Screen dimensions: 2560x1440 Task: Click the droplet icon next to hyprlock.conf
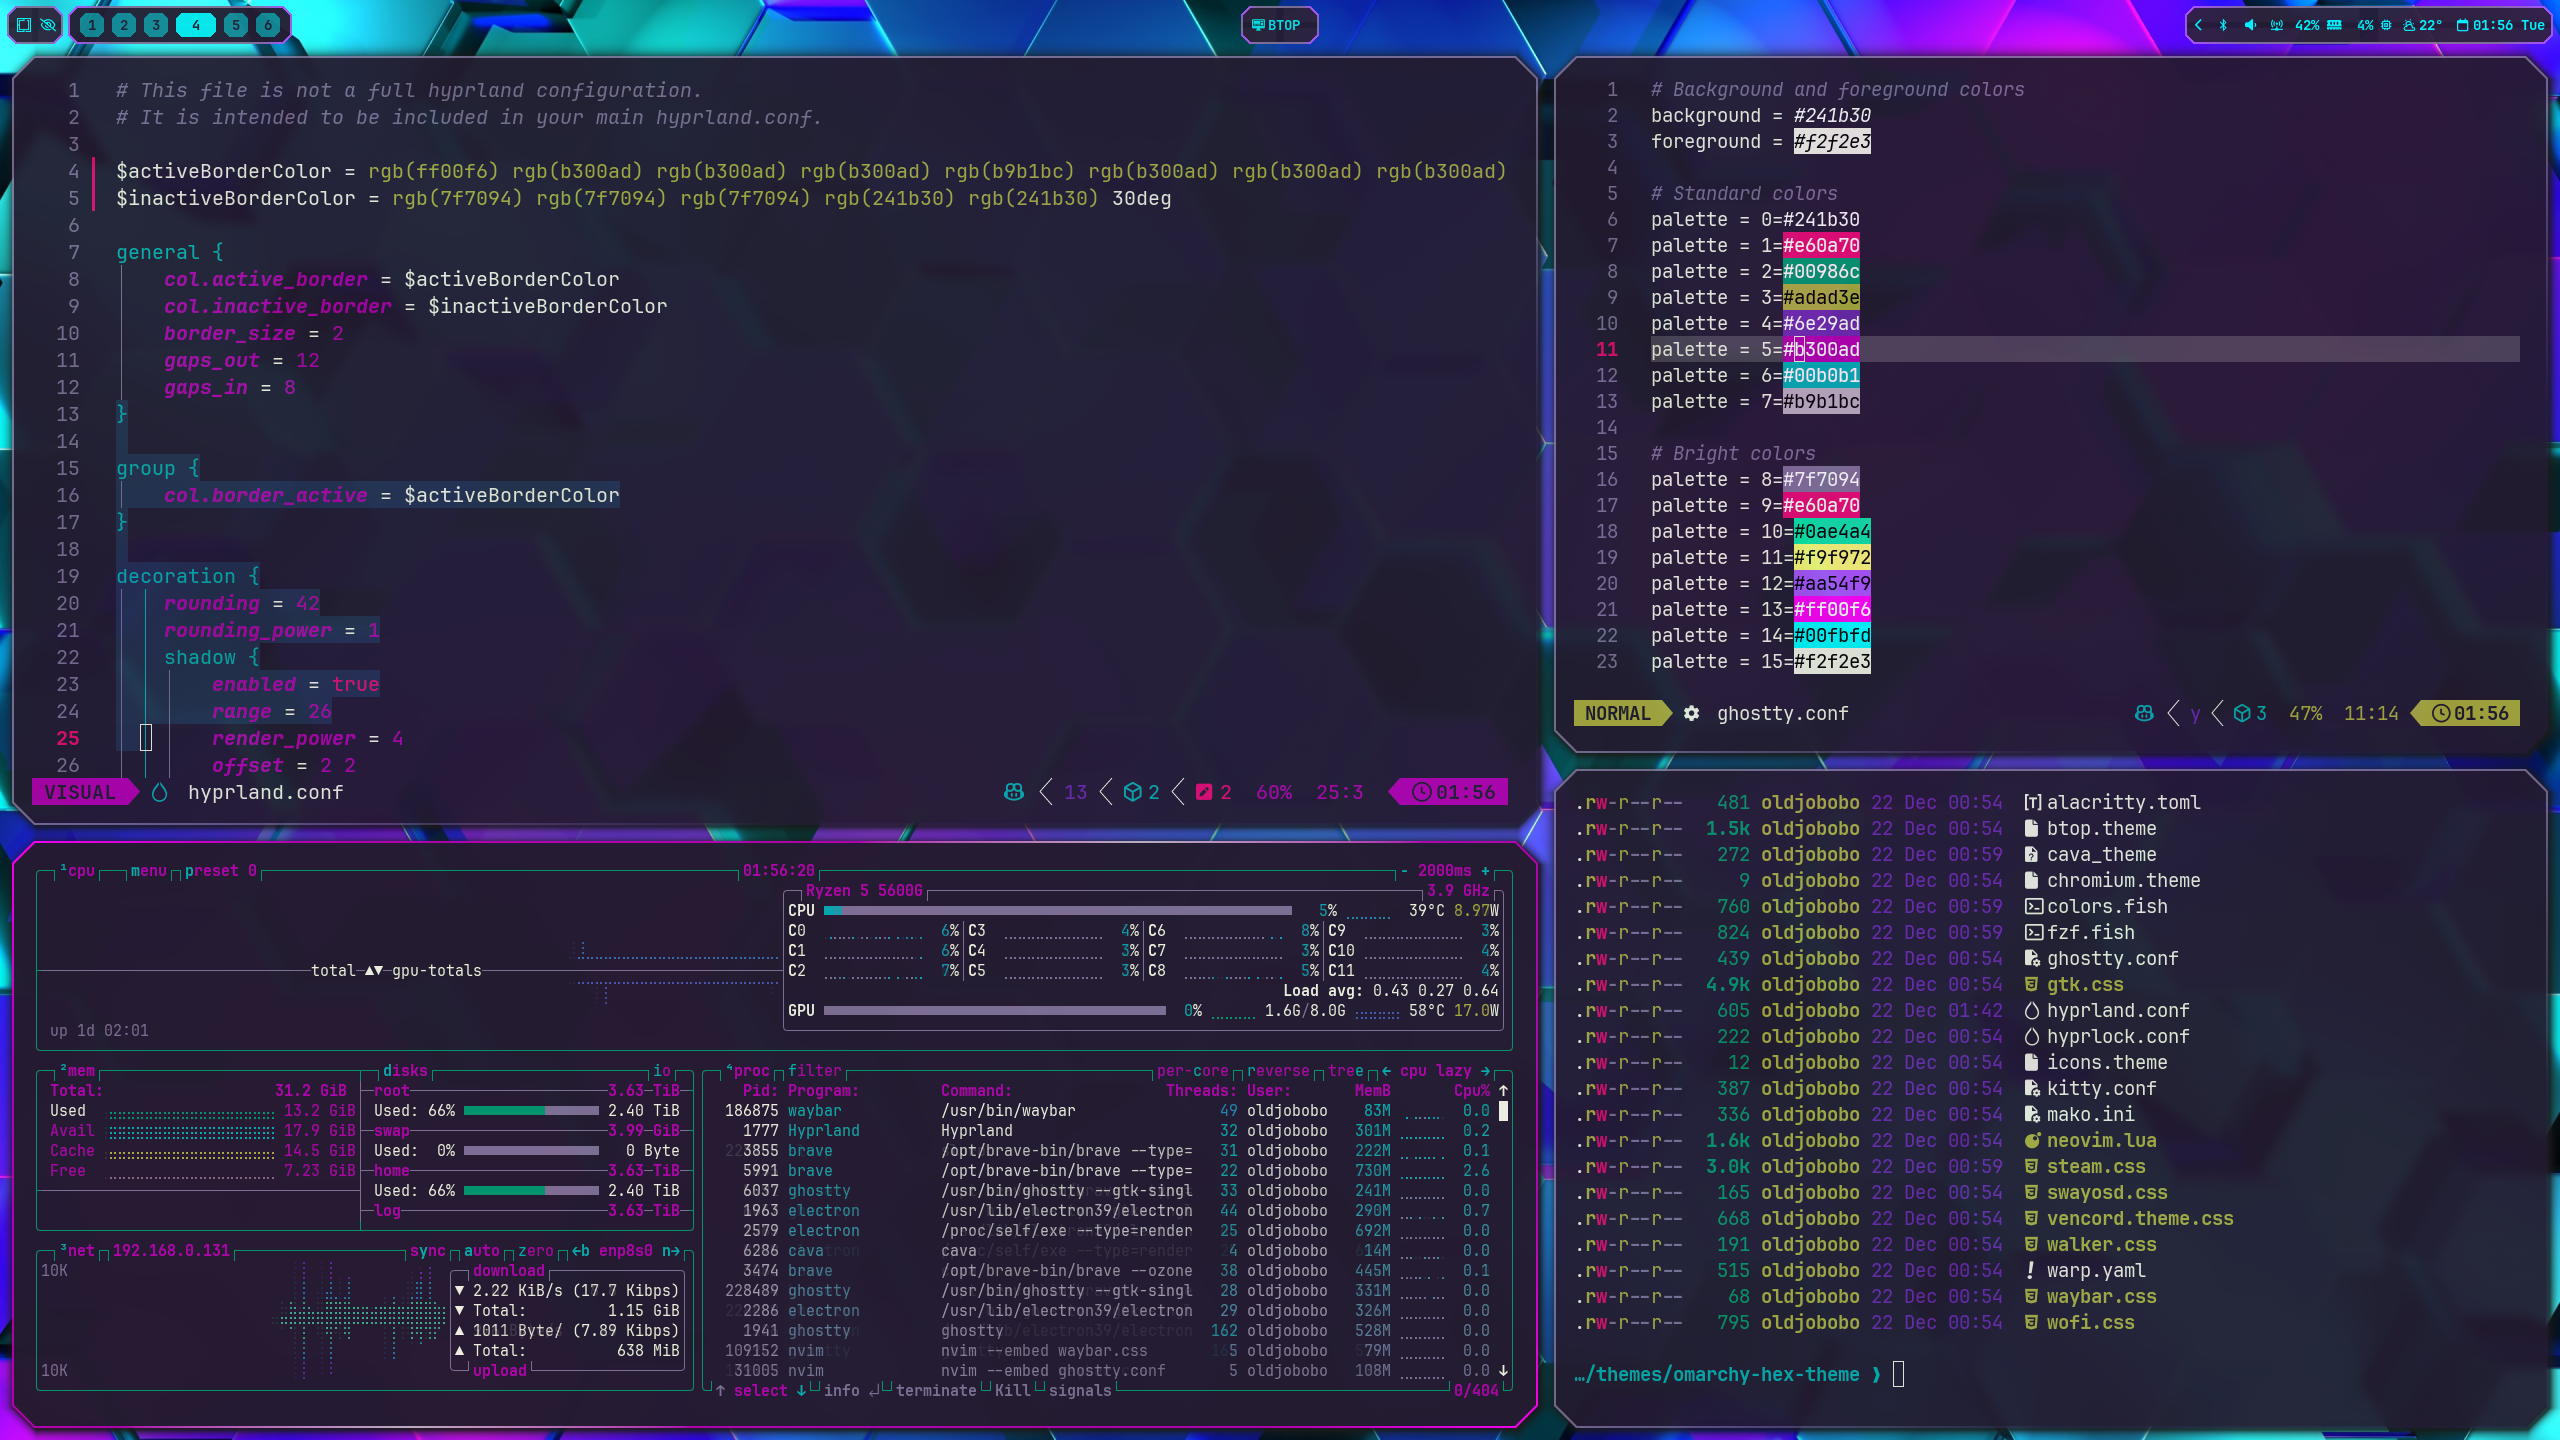tap(2032, 1037)
